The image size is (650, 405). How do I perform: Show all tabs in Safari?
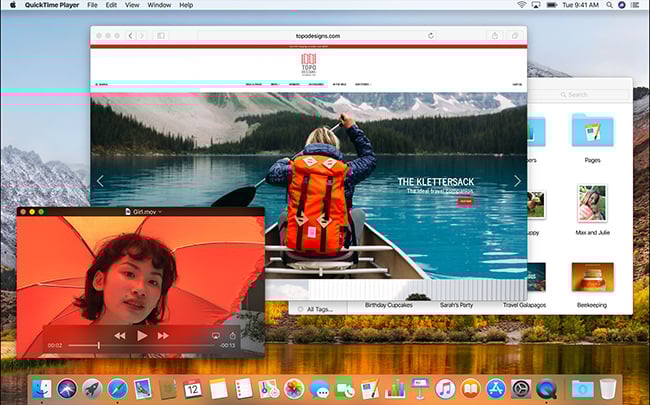click(x=514, y=36)
